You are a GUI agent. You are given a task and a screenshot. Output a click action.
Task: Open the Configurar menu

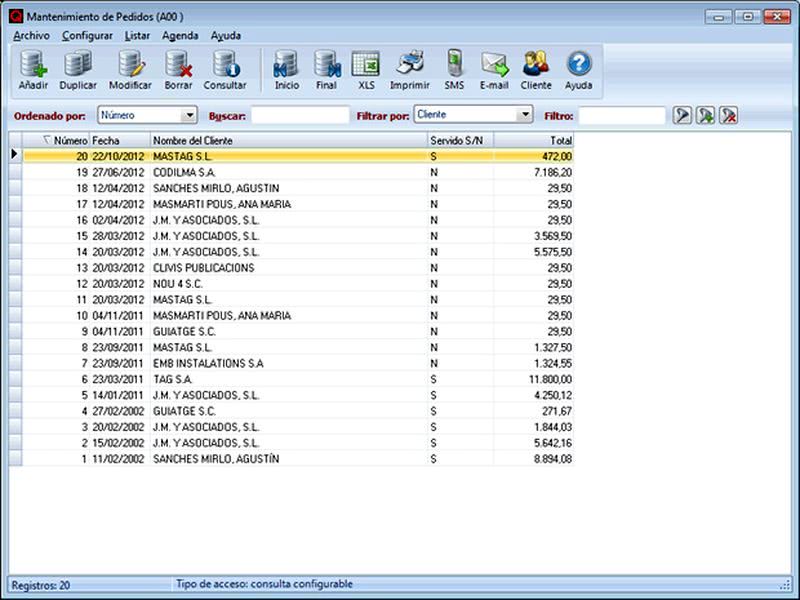(x=87, y=36)
